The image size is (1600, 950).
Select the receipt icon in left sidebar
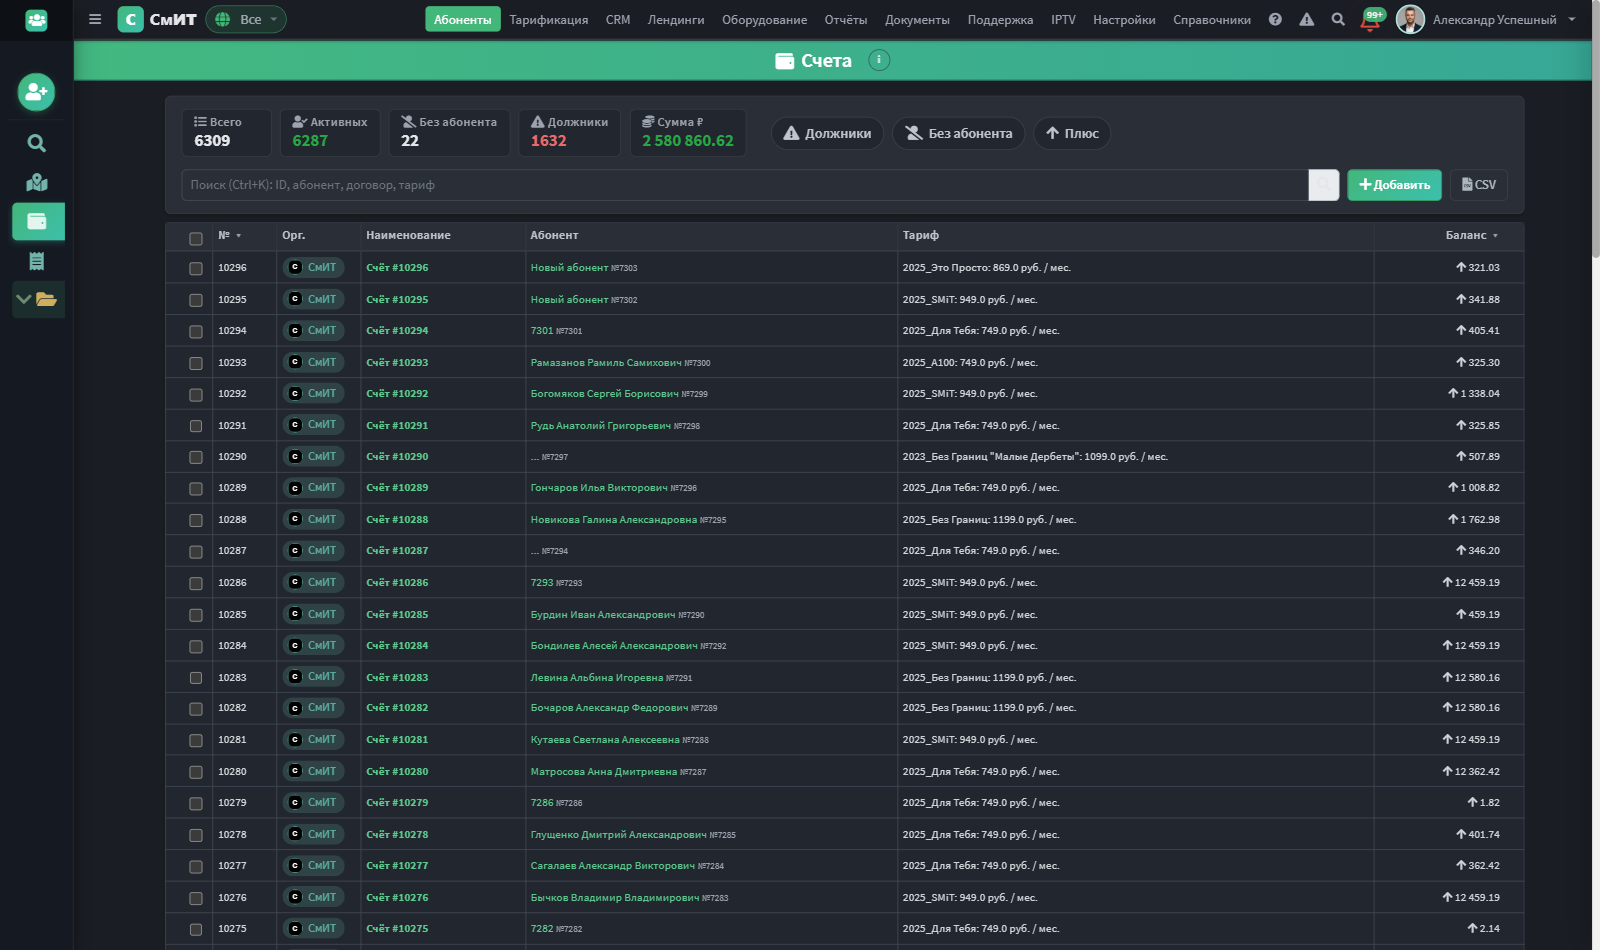coord(37,261)
